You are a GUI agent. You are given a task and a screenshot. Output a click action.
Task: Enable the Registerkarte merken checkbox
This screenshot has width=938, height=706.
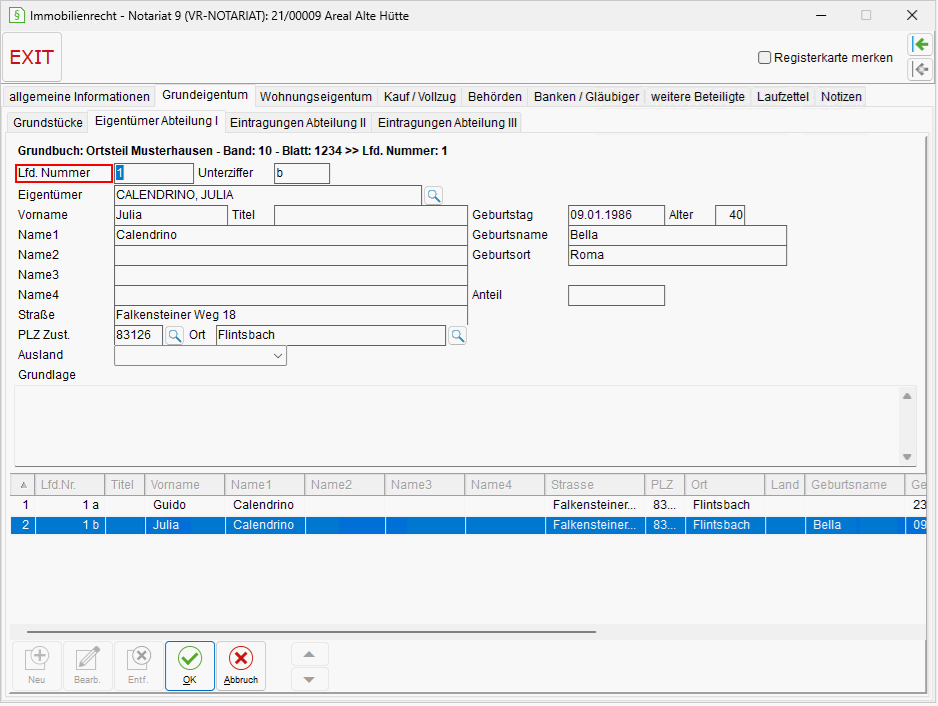pos(764,57)
